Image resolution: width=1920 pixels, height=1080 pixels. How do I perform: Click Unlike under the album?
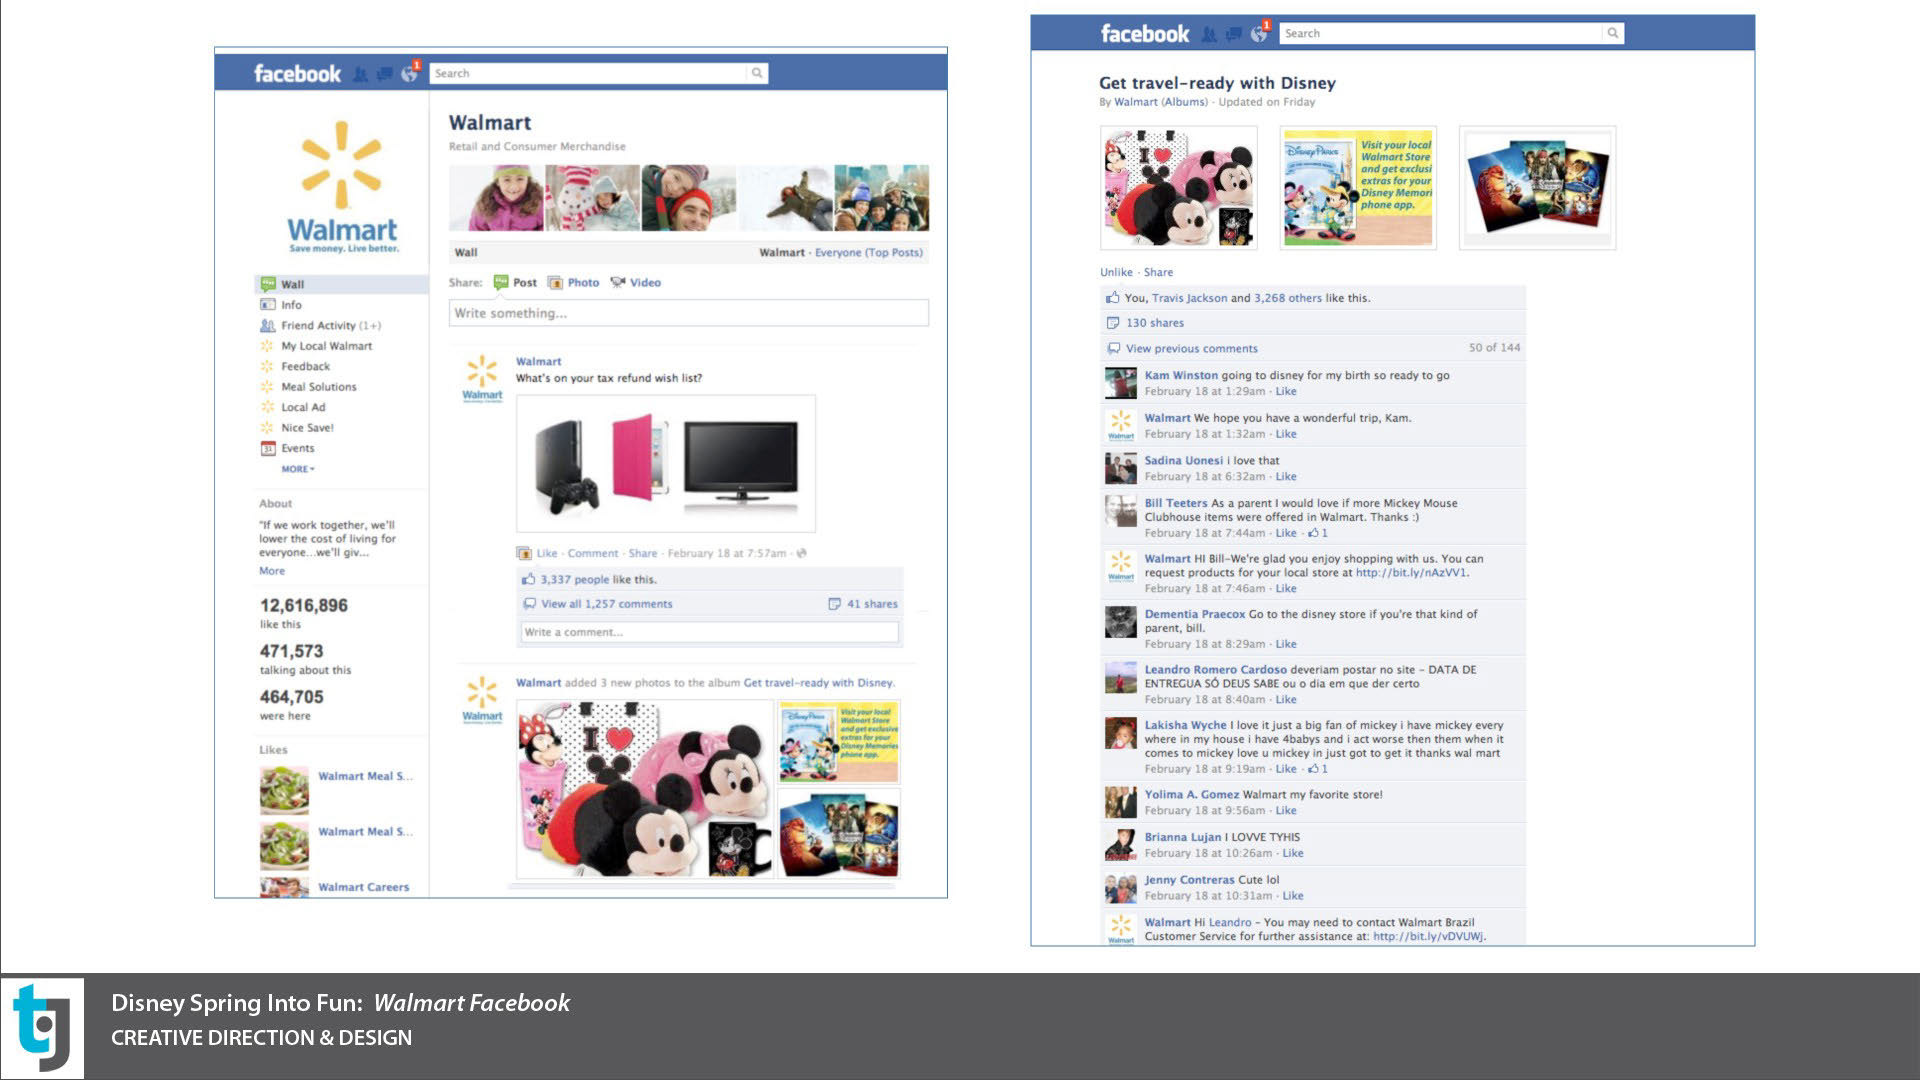tap(1116, 272)
